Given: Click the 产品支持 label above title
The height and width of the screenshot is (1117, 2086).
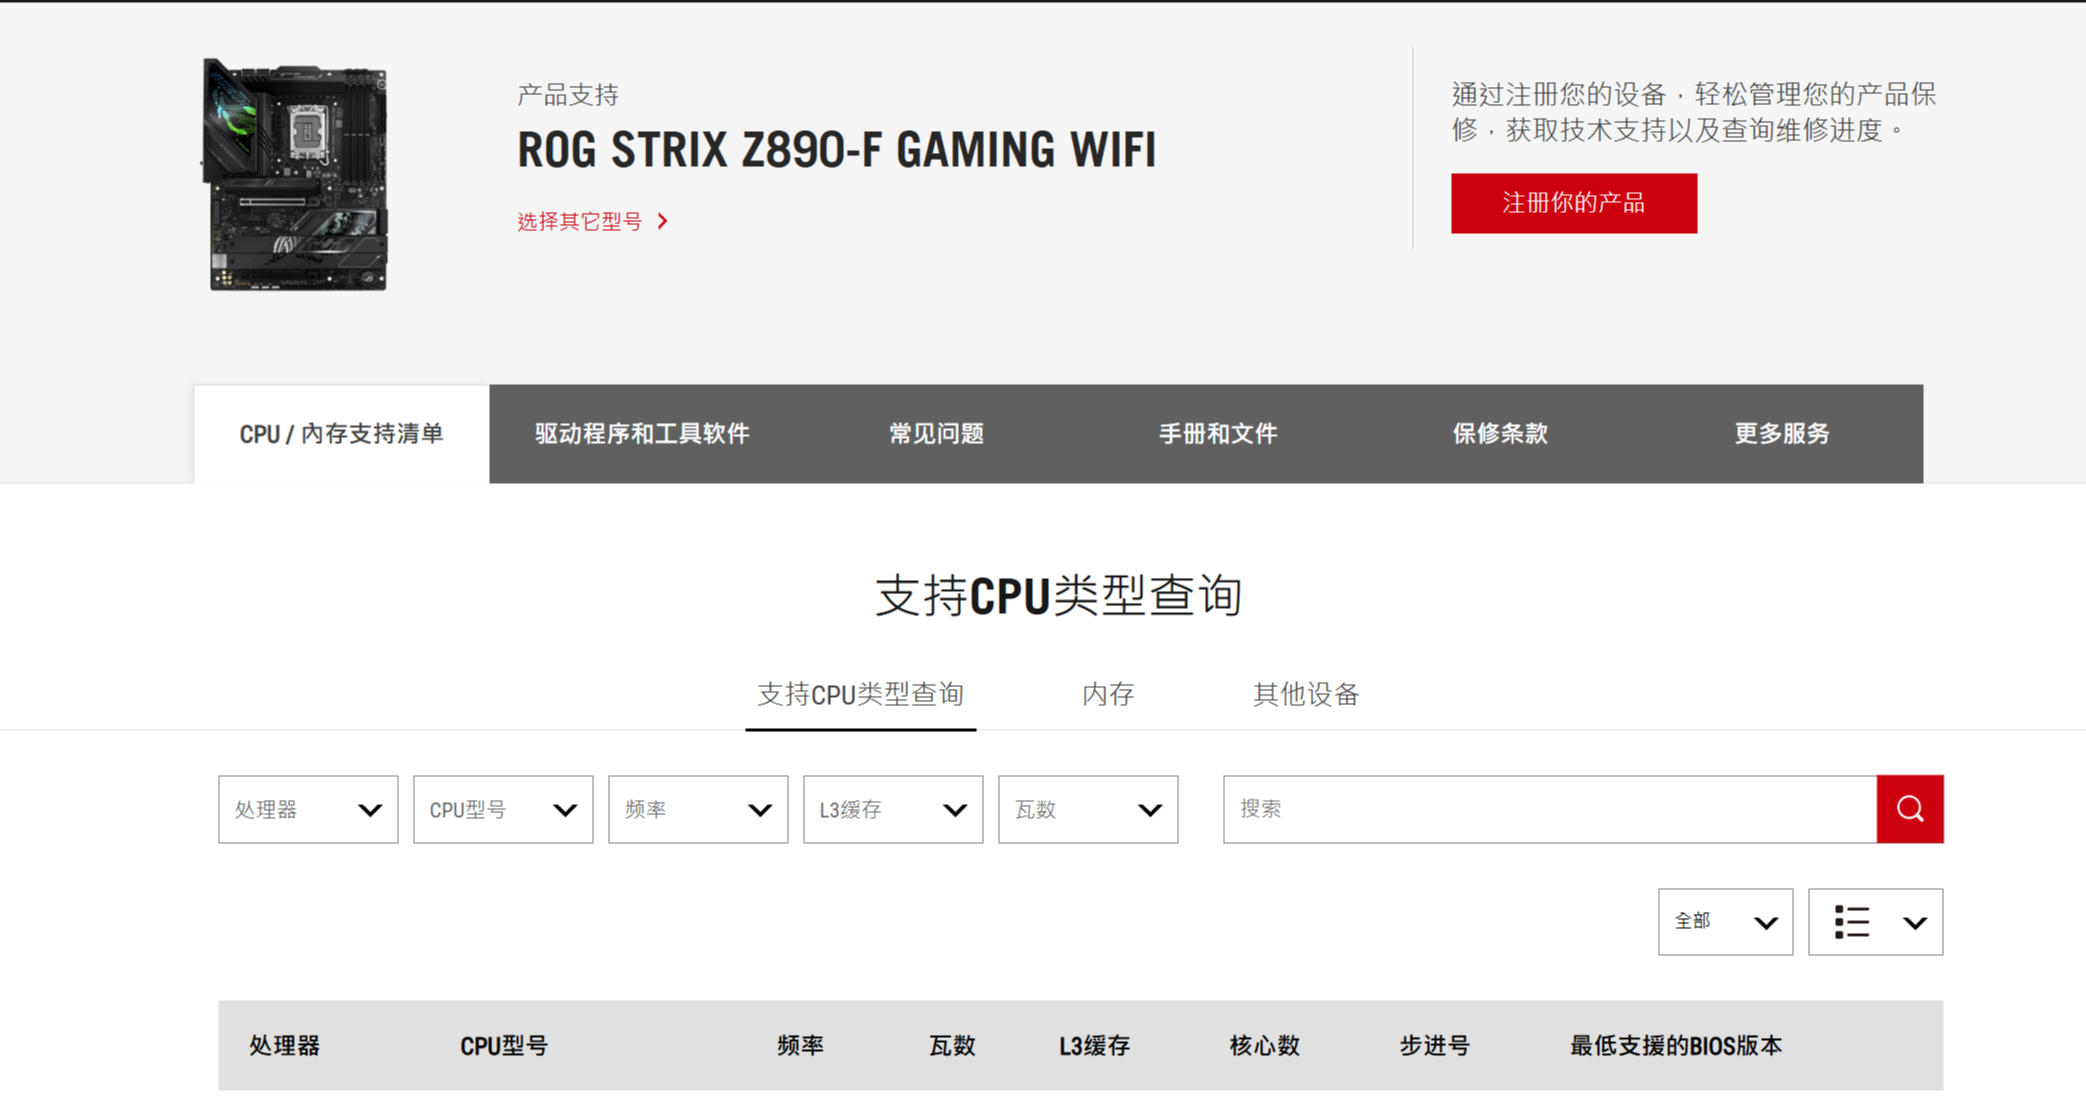Looking at the screenshot, I should 568,95.
